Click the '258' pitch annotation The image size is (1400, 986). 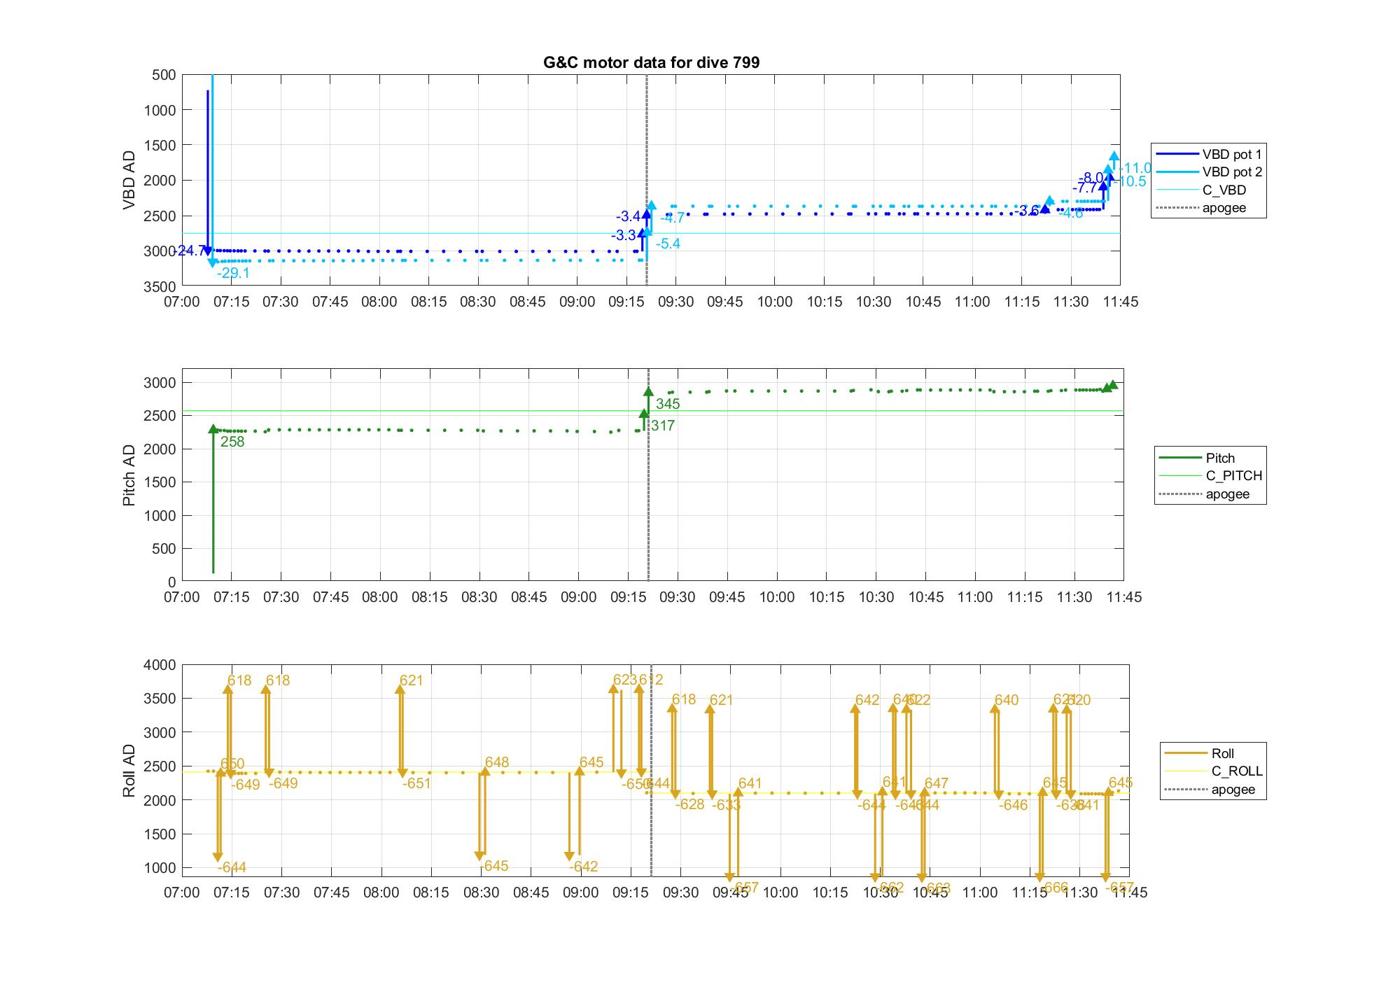point(232,441)
